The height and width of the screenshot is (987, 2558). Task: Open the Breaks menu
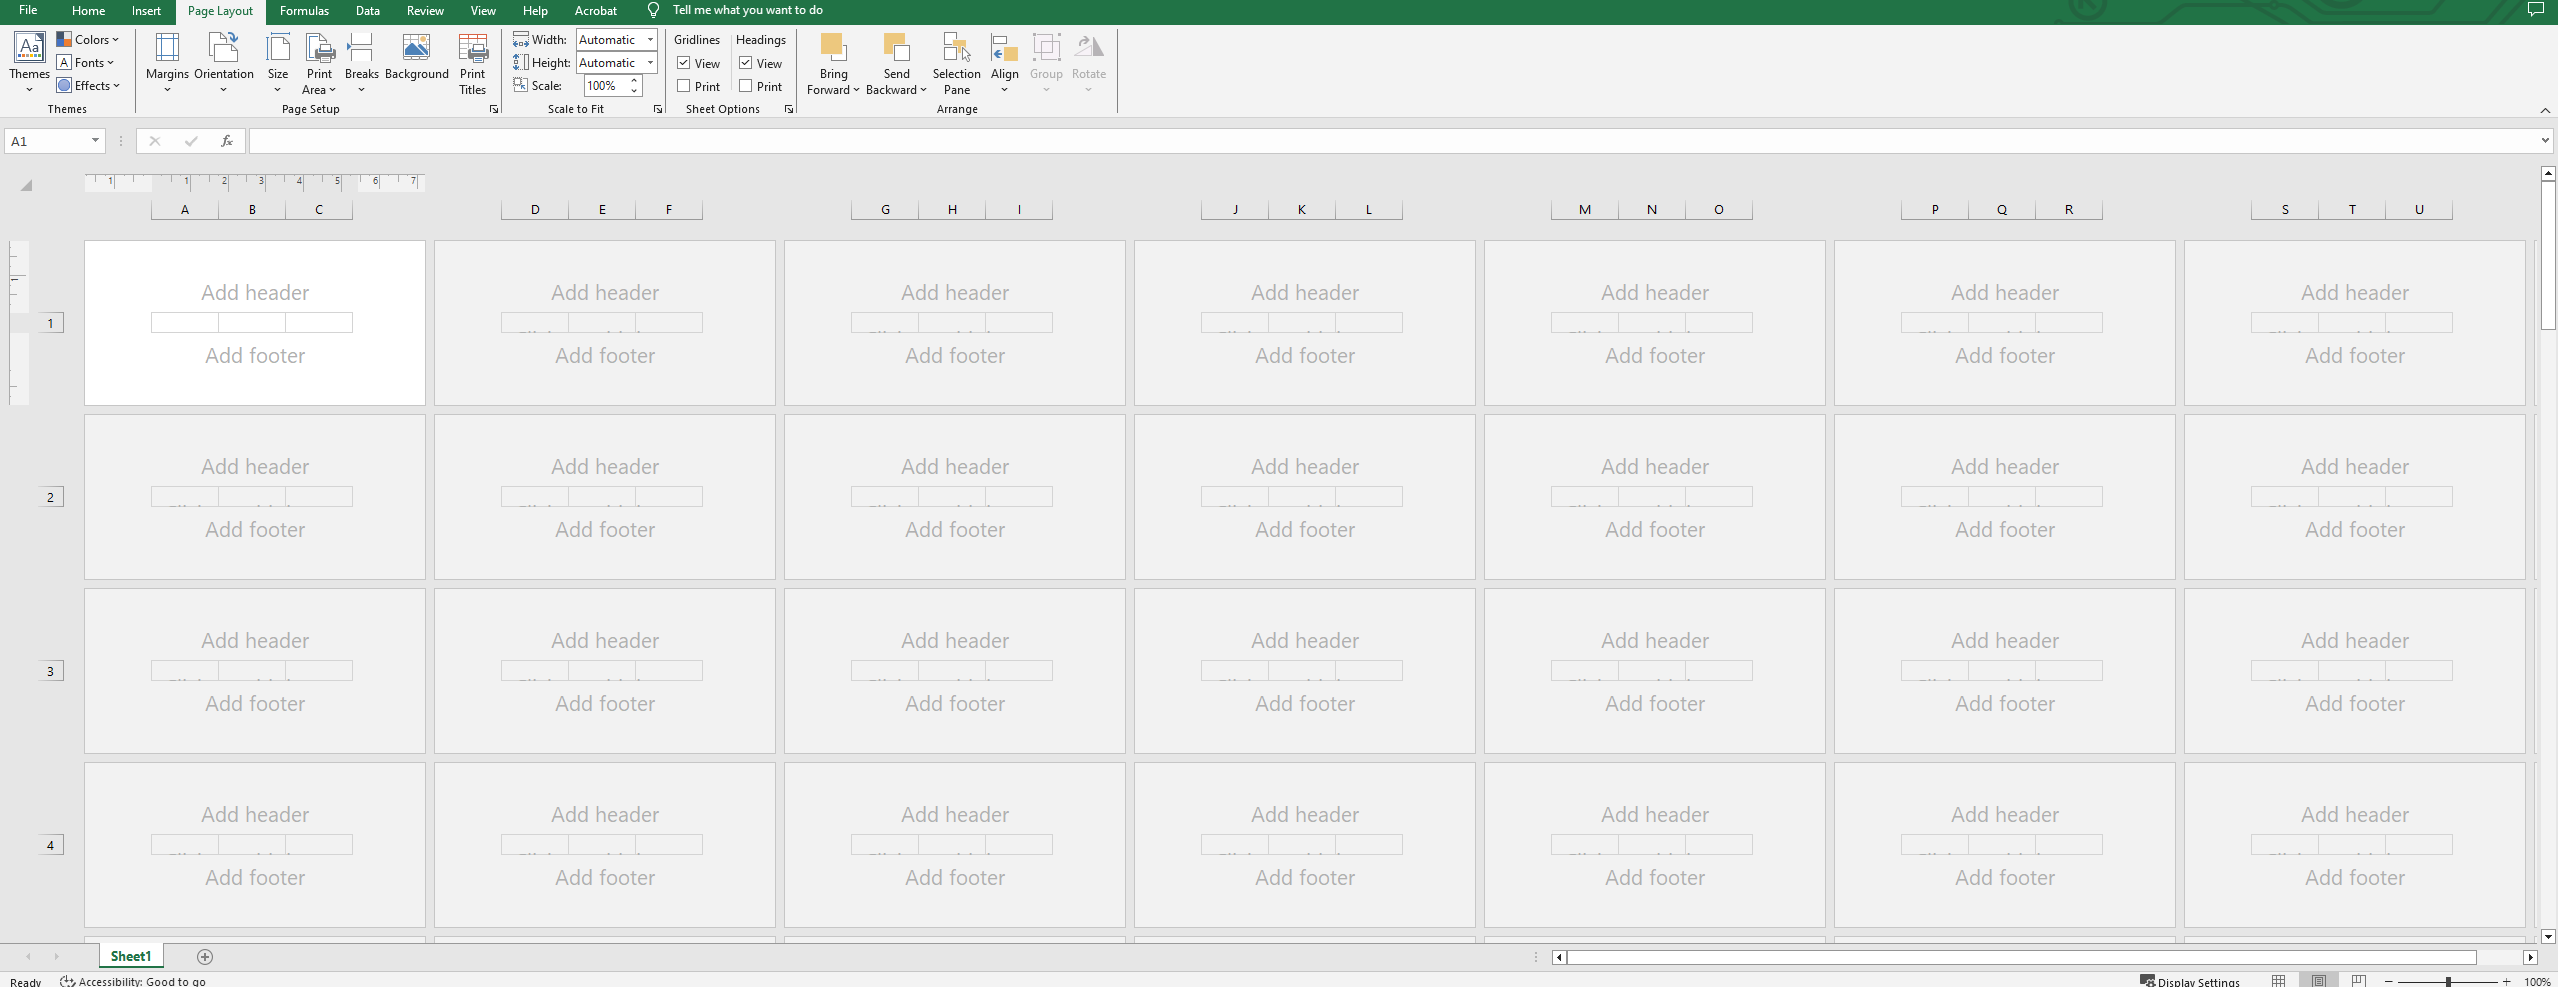click(361, 62)
